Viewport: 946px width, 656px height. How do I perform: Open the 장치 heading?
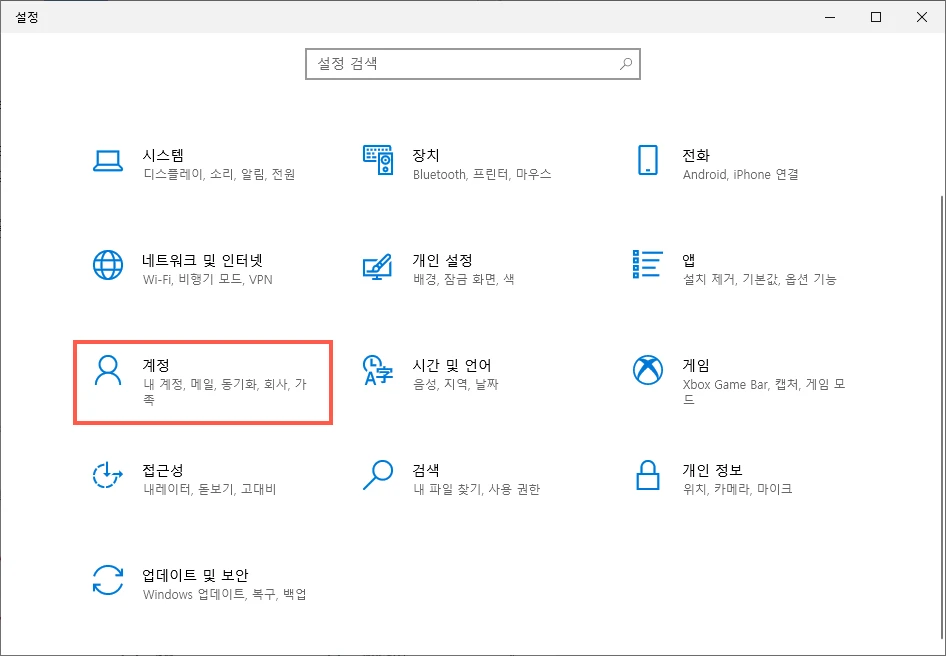click(426, 155)
